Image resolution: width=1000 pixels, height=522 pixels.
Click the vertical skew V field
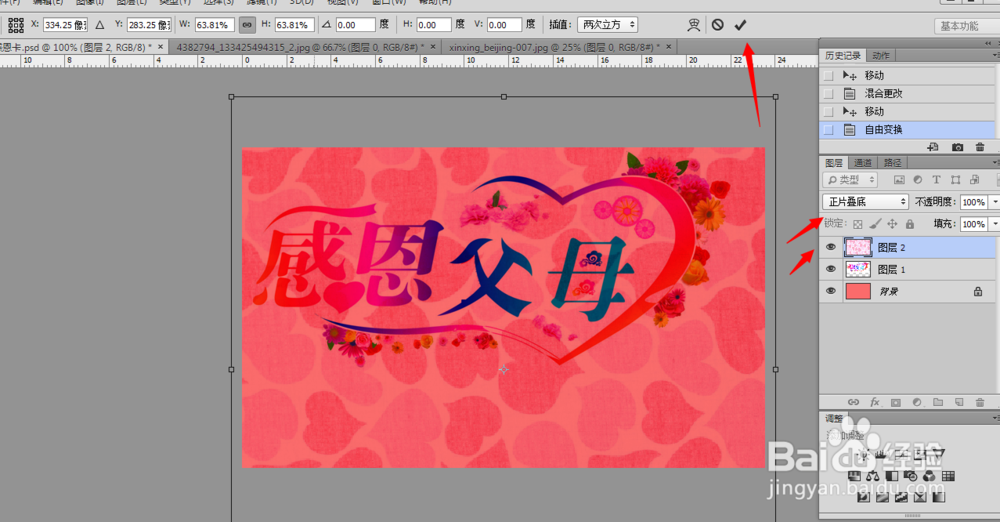click(505, 25)
